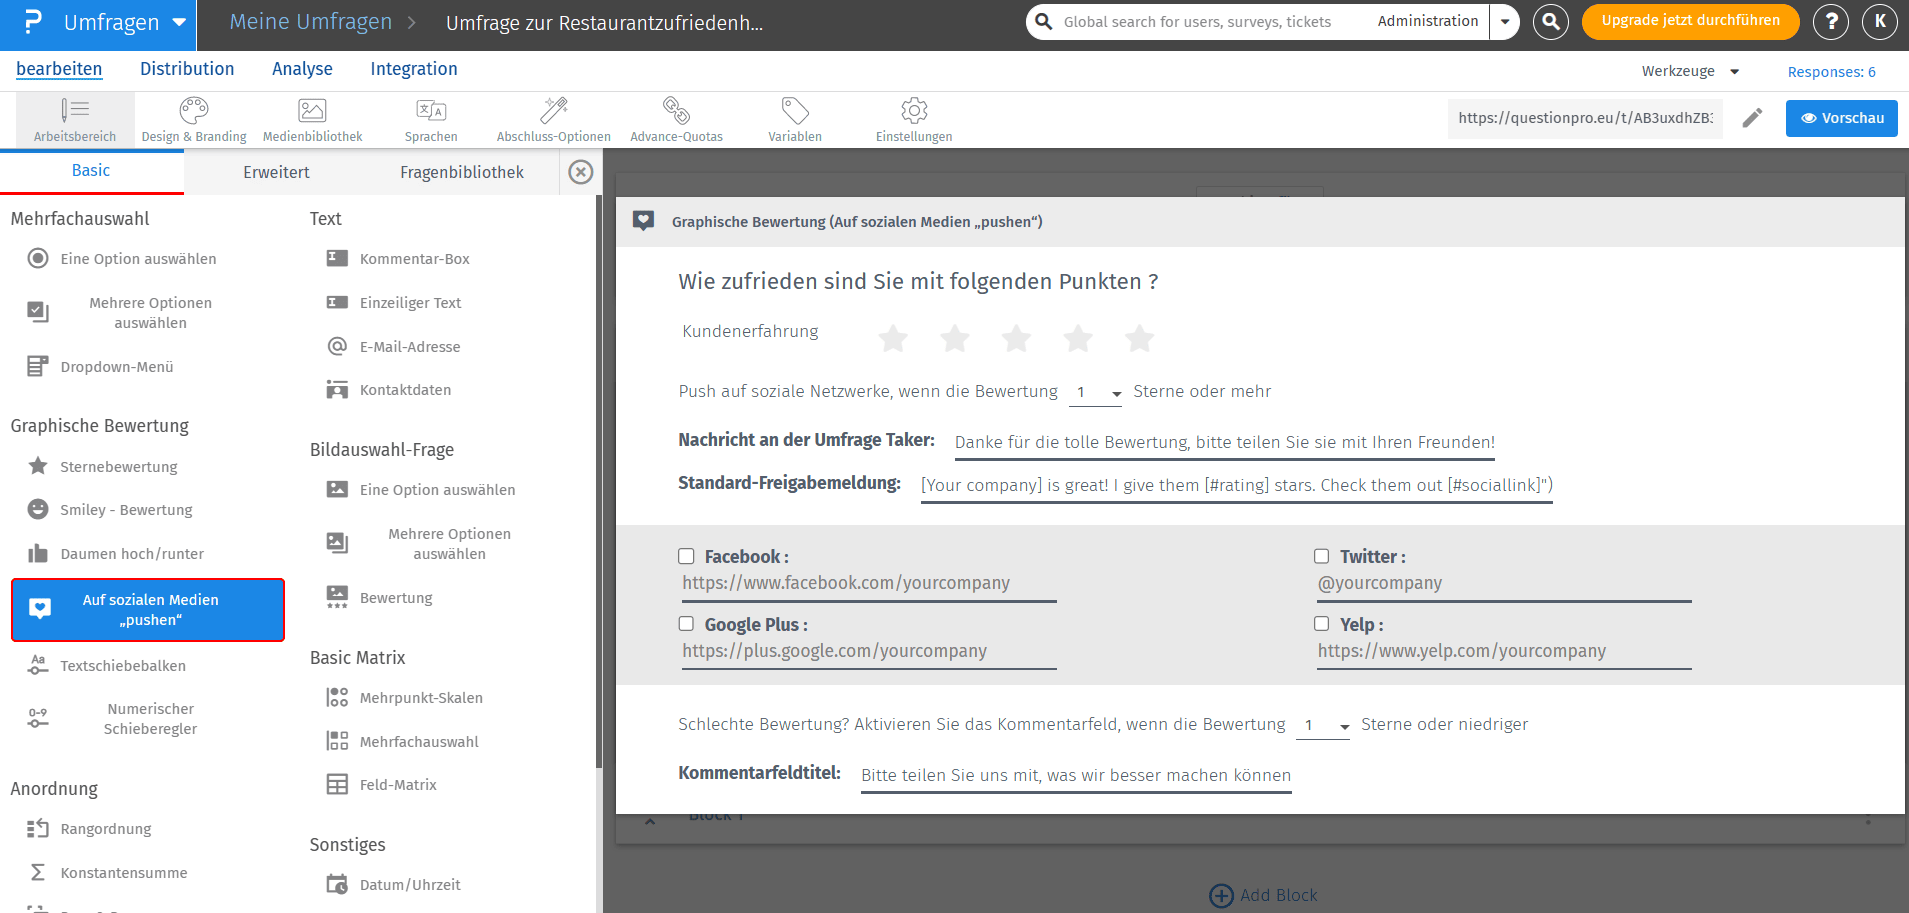Open the Administration search scope dropdown
Image resolution: width=1909 pixels, height=913 pixels.
pyautogui.click(x=1504, y=21)
